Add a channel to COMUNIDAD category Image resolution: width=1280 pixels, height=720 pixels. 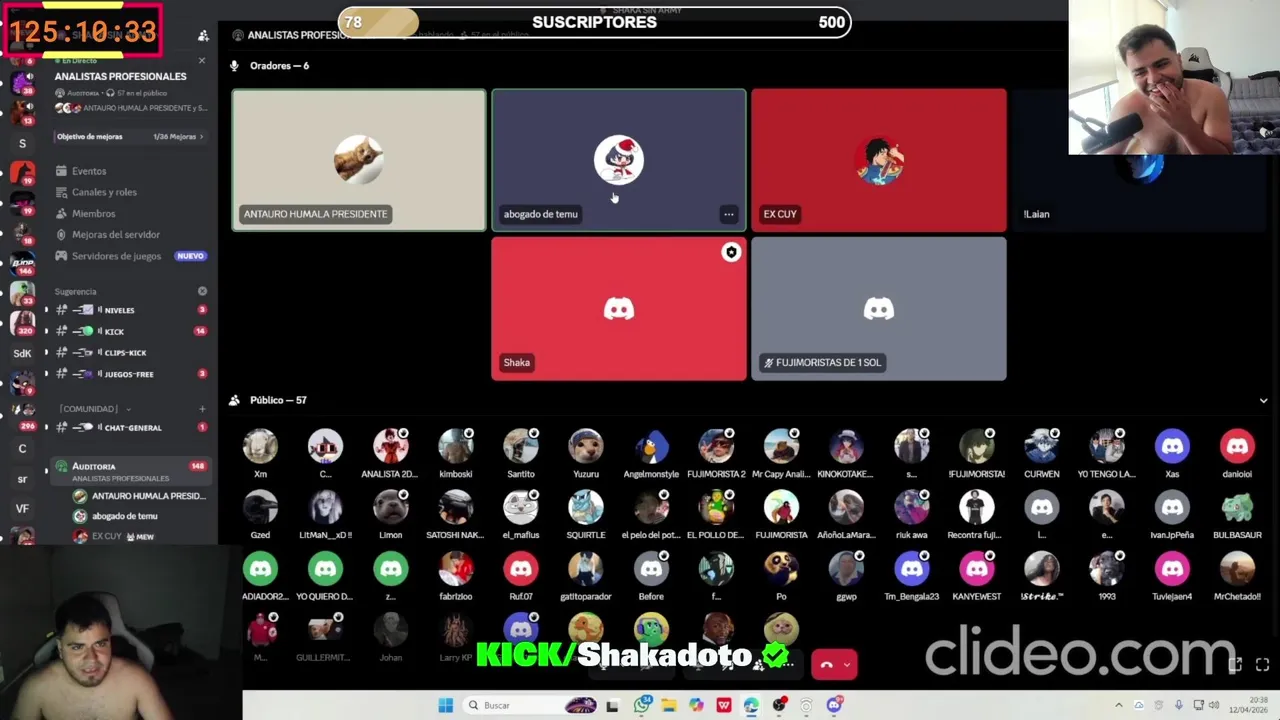pyautogui.click(x=202, y=409)
